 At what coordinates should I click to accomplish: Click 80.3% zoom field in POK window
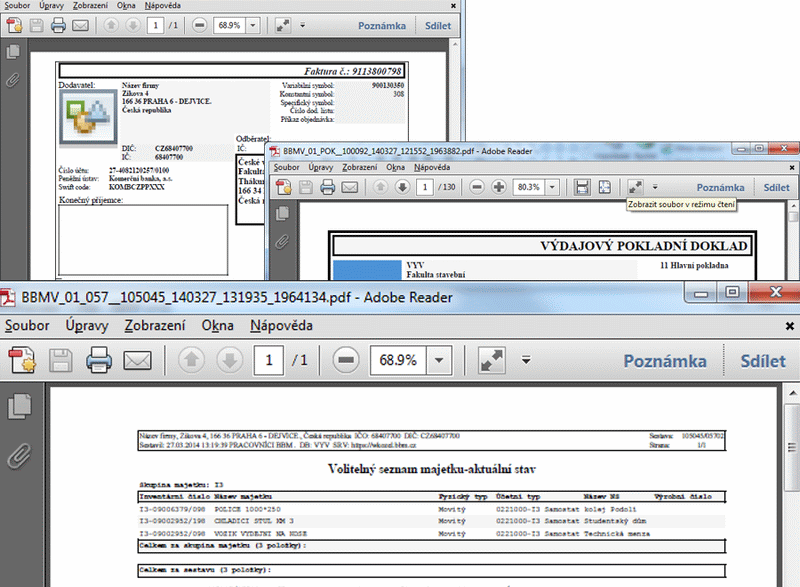(x=529, y=188)
